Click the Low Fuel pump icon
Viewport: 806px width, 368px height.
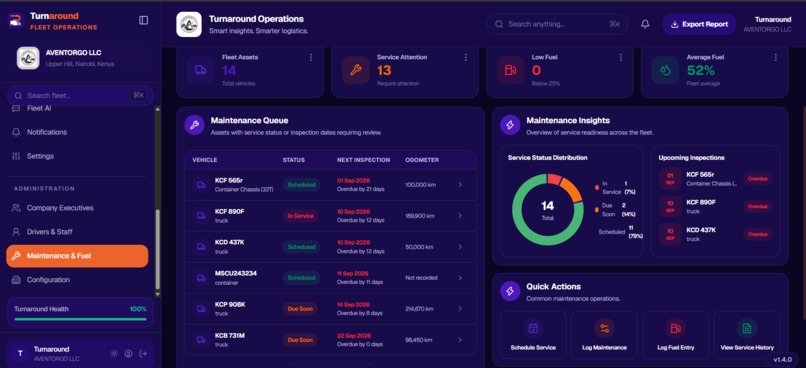510,70
